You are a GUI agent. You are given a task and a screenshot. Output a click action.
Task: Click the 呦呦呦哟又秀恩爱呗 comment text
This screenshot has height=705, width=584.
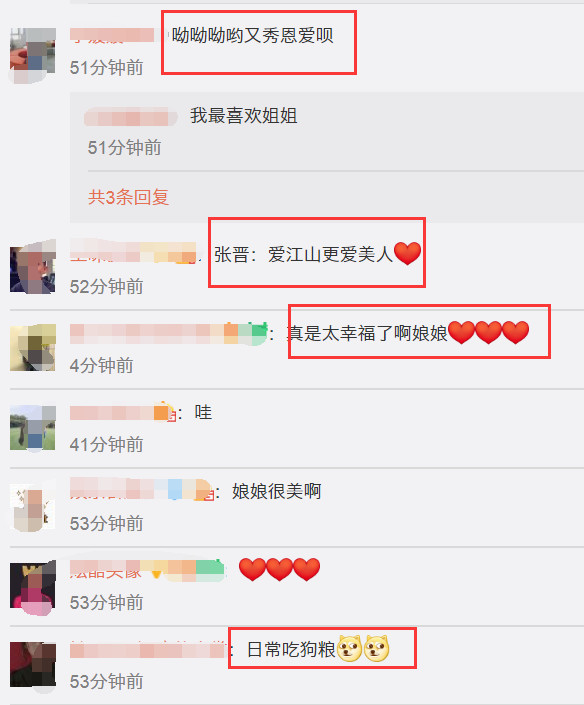[252, 36]
